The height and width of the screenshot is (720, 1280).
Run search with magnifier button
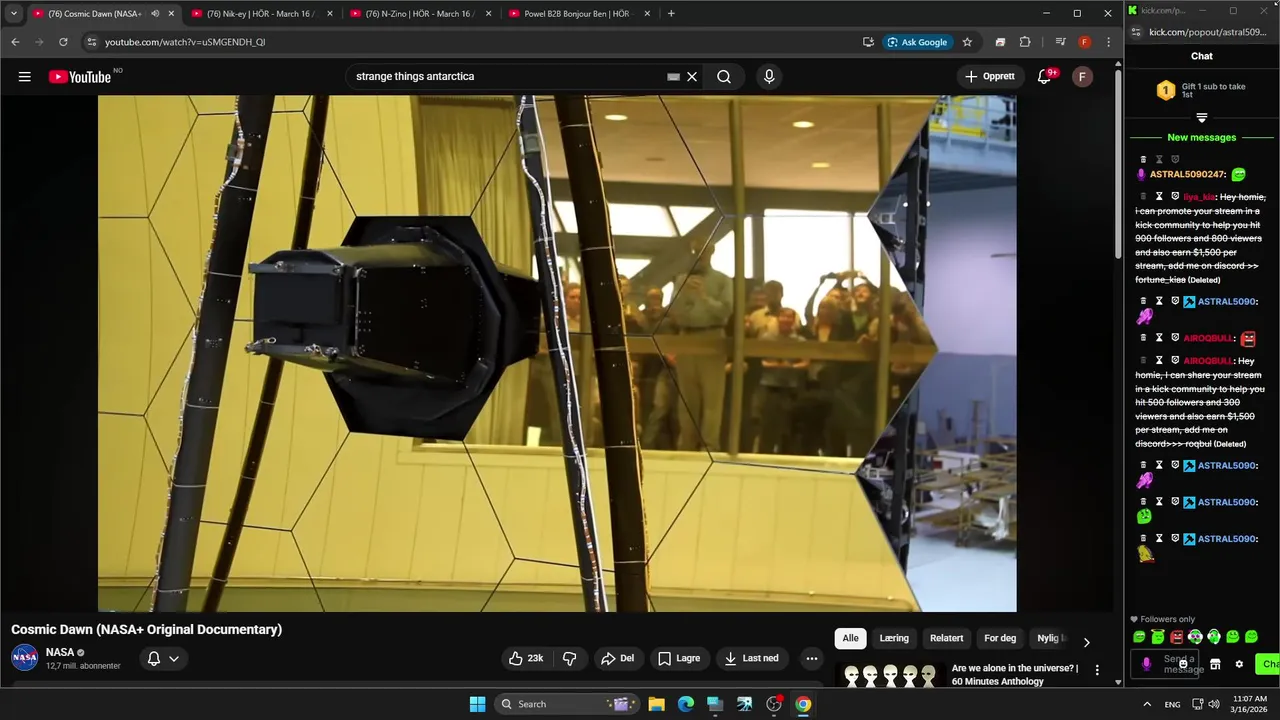point(724,77)
